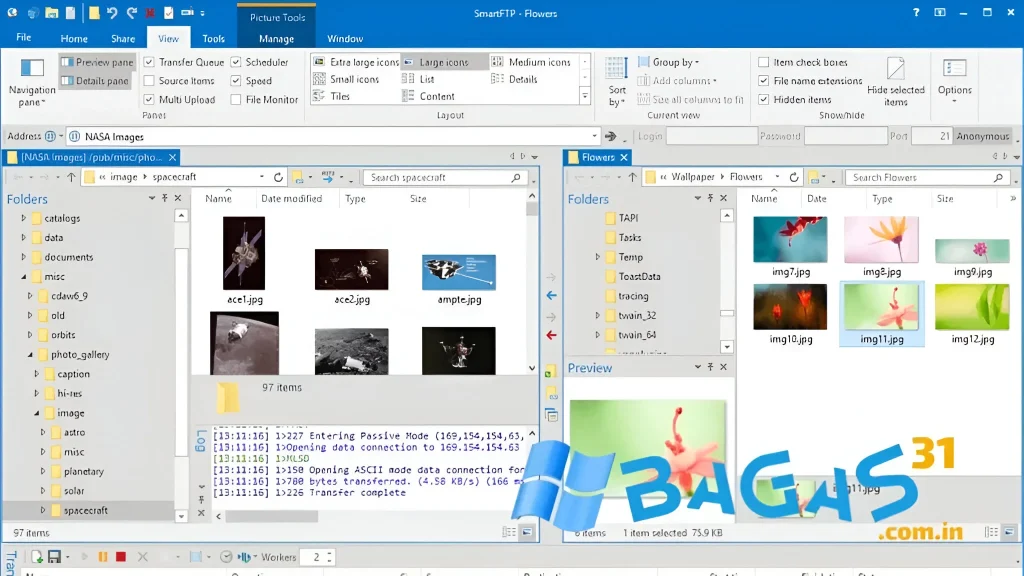1024x576 pixels.
Task: Open the Options button
Action: pyautogui.click(x=954, y=82)
